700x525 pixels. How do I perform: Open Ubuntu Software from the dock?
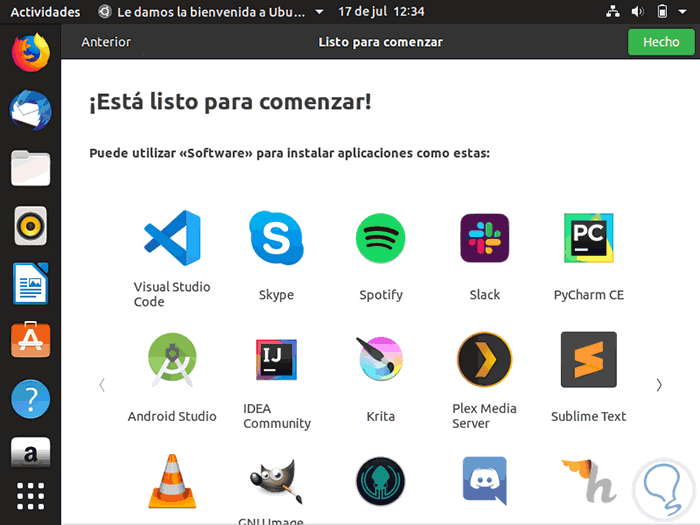[31, 340]
